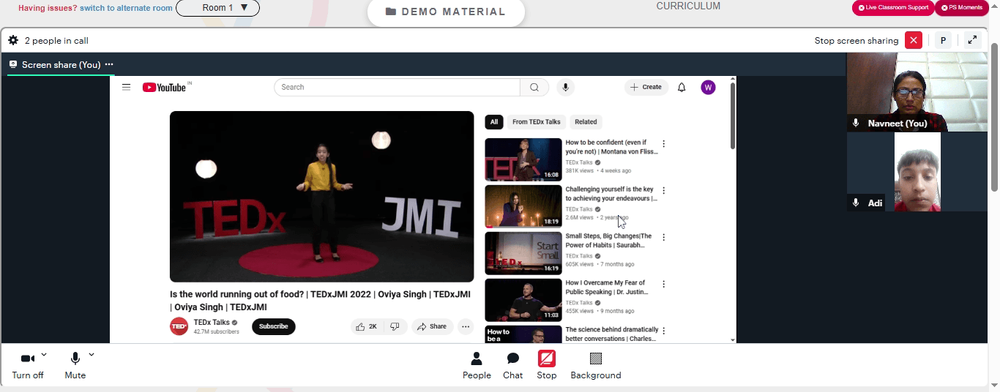Open YouTube notifications bell
Screen dimensions: 1000x392
[x=681, y=87]
